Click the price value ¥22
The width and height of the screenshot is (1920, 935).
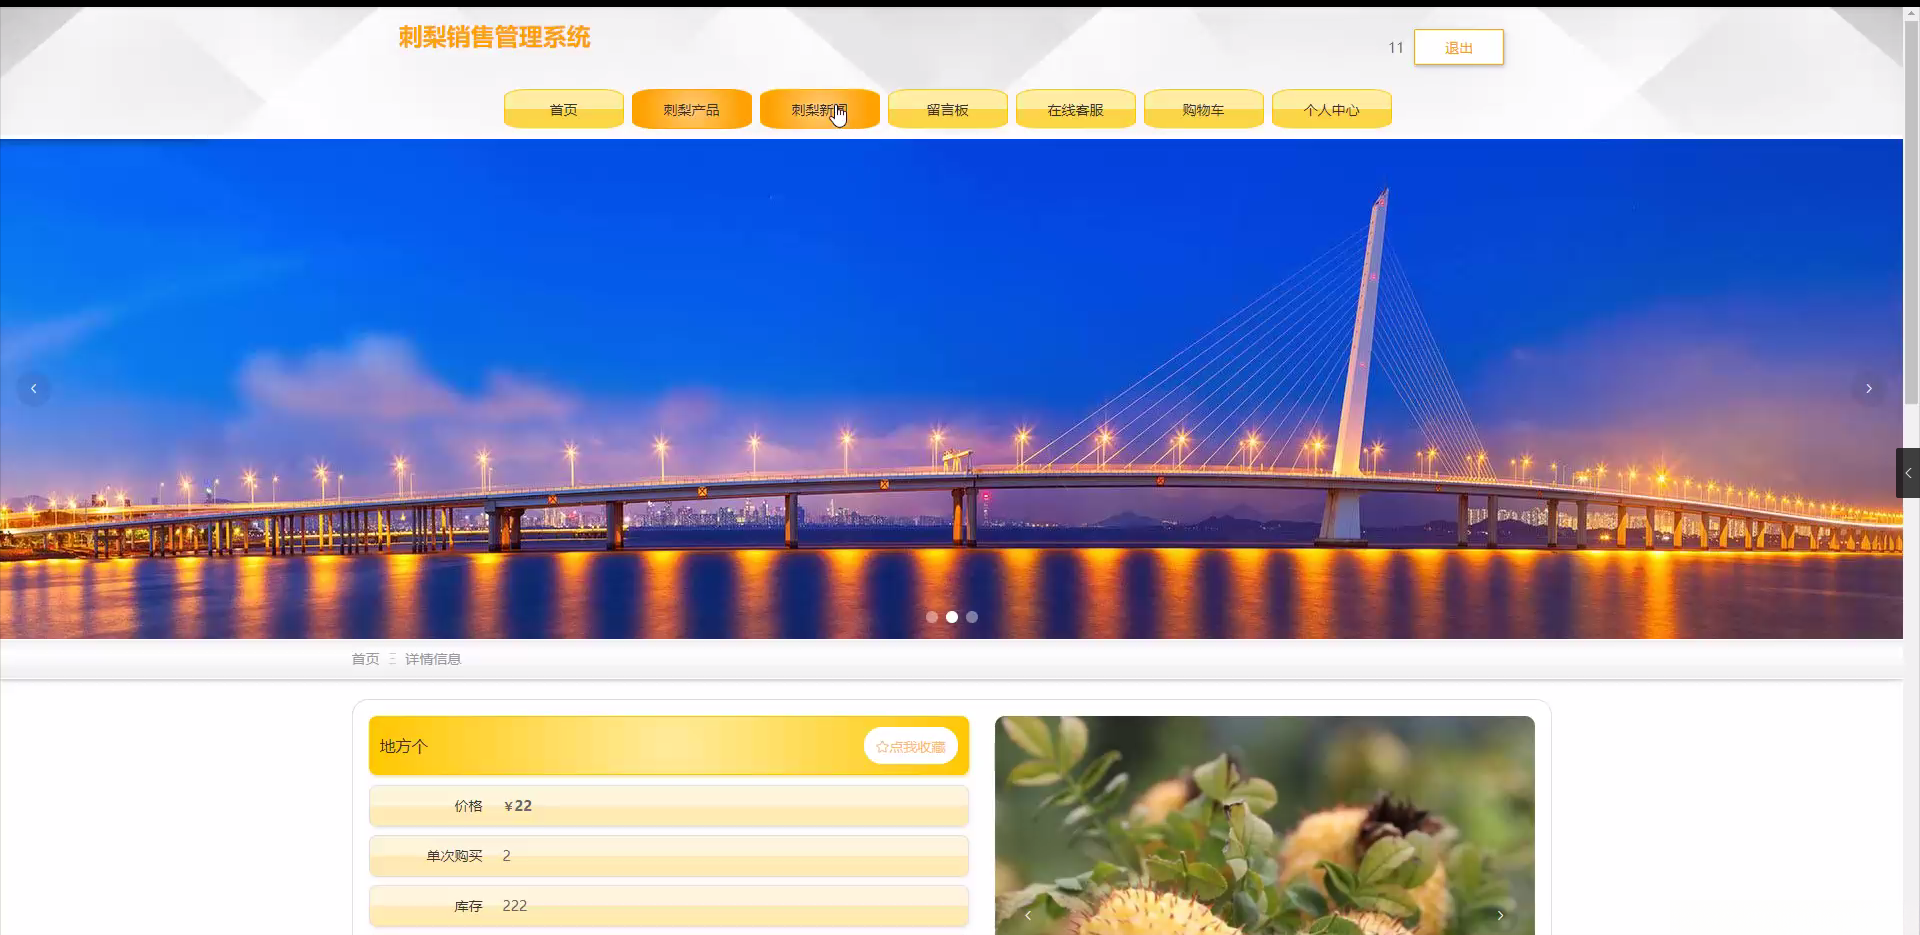[518, 806]
